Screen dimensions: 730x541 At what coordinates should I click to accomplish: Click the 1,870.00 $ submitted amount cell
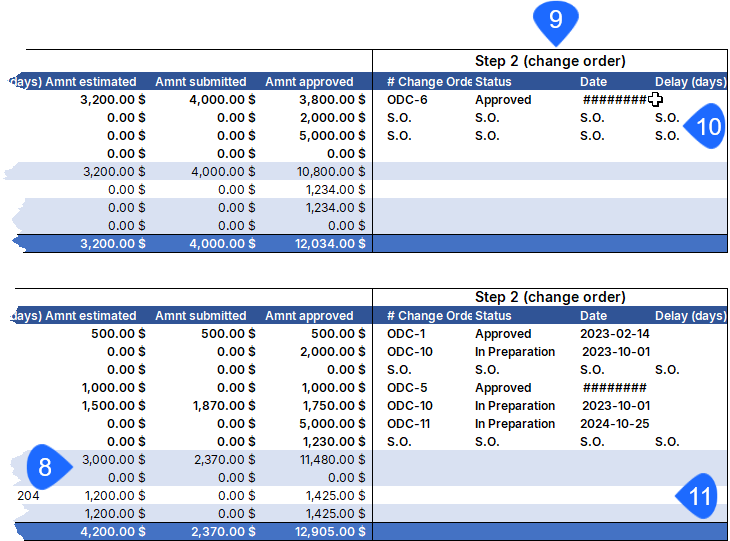tap(224, 406)
